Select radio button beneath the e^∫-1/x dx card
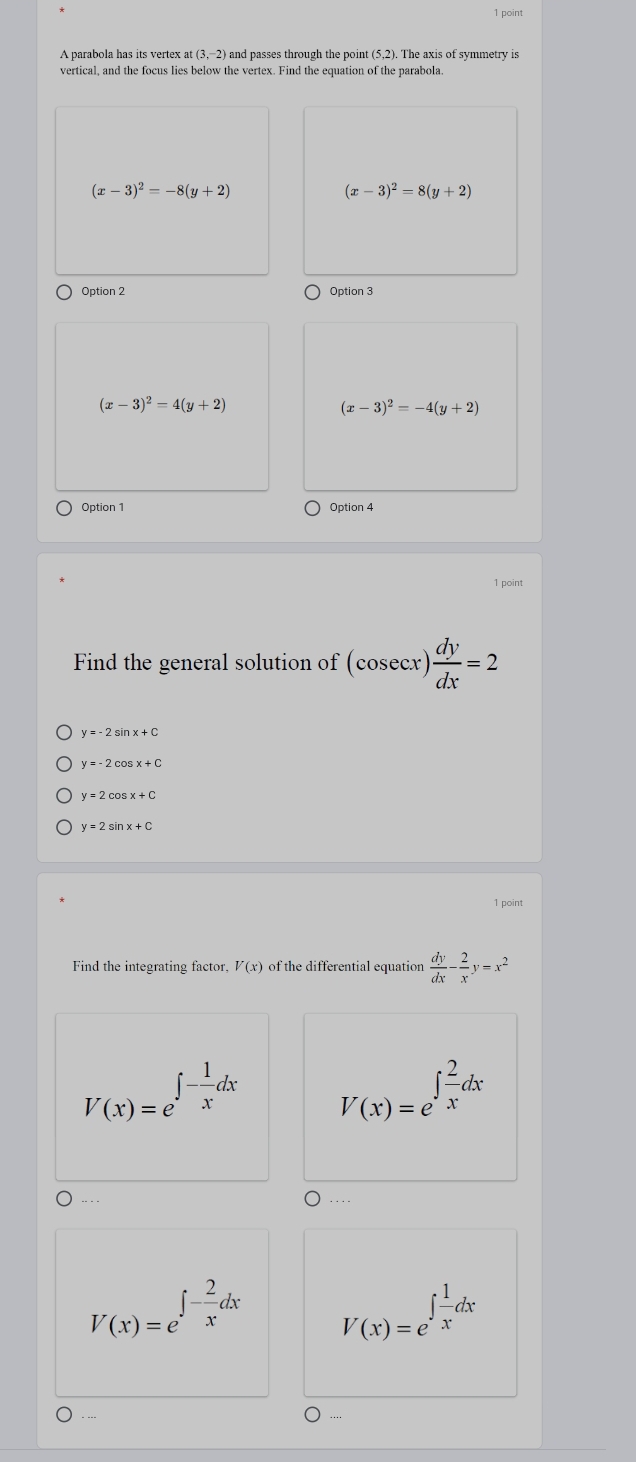 tap(64, 1199)
